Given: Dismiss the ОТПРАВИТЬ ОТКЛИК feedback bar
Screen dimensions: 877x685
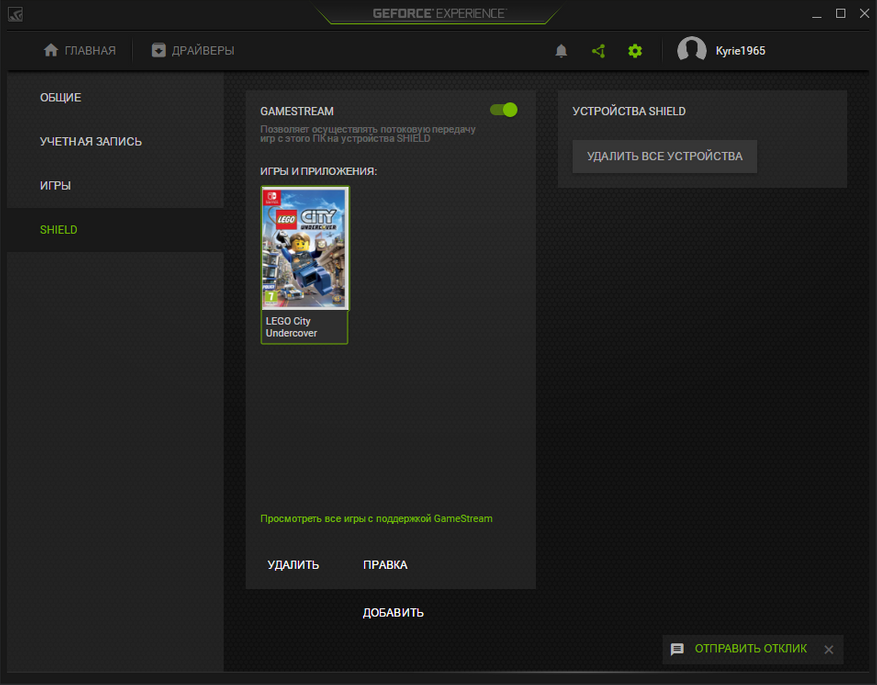Looking at the screenshot, I should [x=828, y=649].
